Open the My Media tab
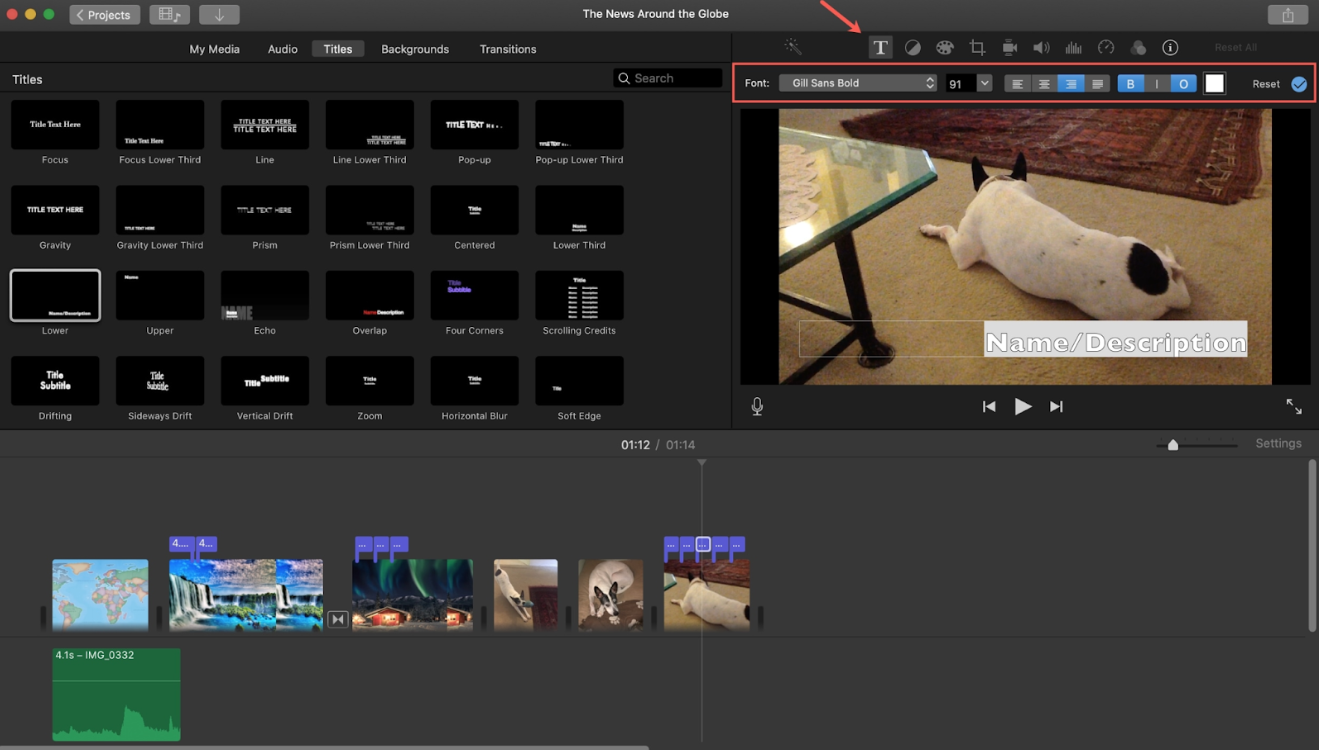 tap(214, 48)
